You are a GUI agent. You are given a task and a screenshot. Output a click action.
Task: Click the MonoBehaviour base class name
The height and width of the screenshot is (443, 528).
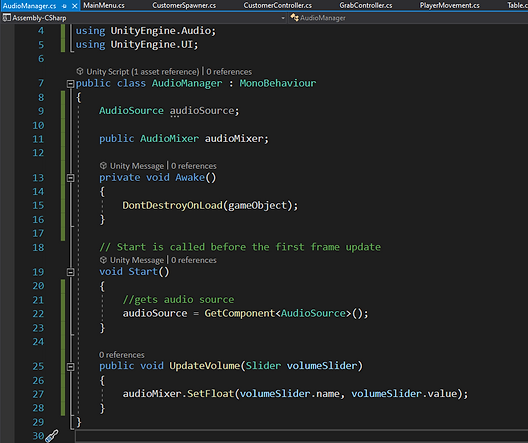point(278,83)
